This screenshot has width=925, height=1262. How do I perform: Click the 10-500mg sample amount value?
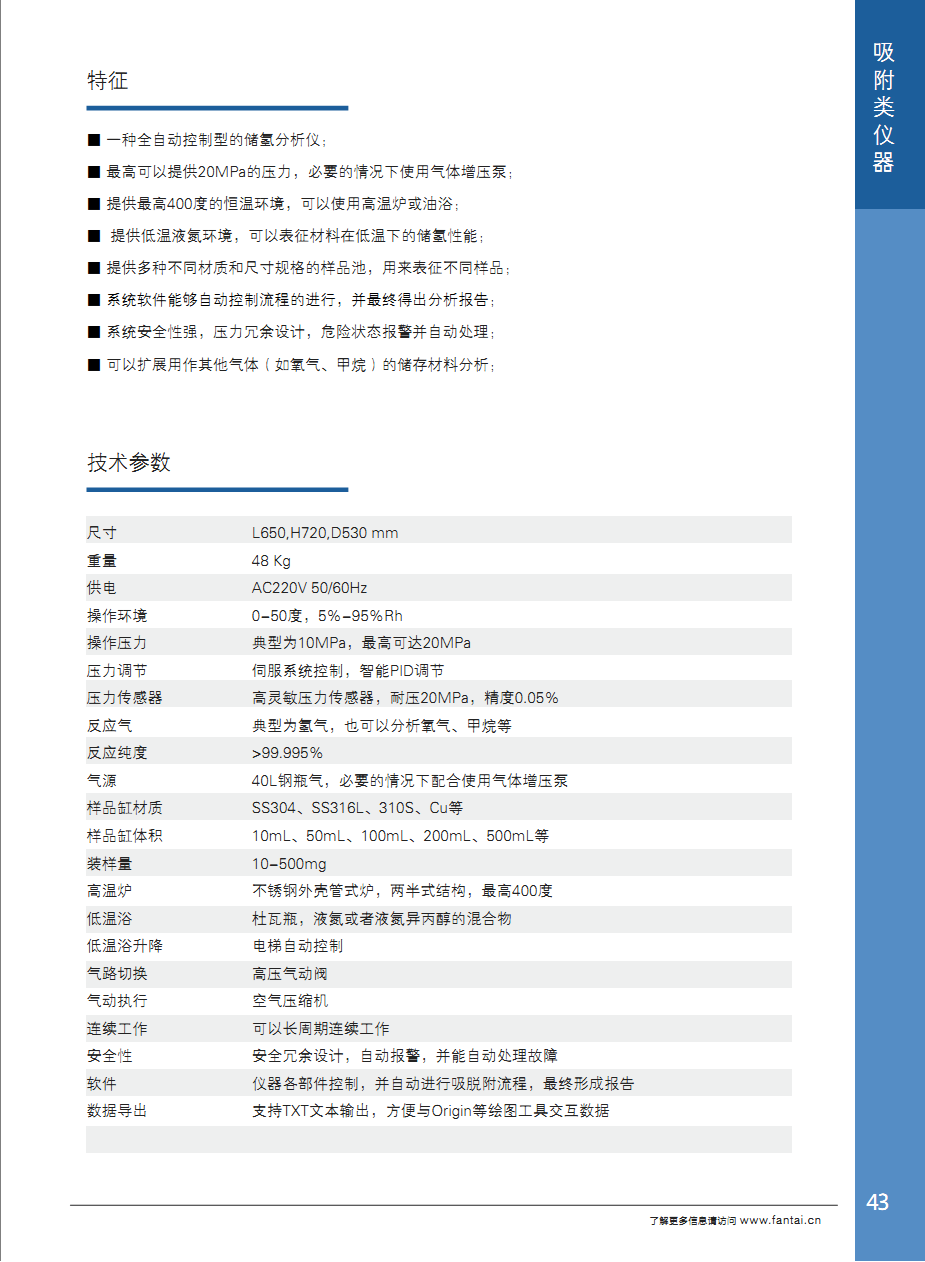pos(288,864)
